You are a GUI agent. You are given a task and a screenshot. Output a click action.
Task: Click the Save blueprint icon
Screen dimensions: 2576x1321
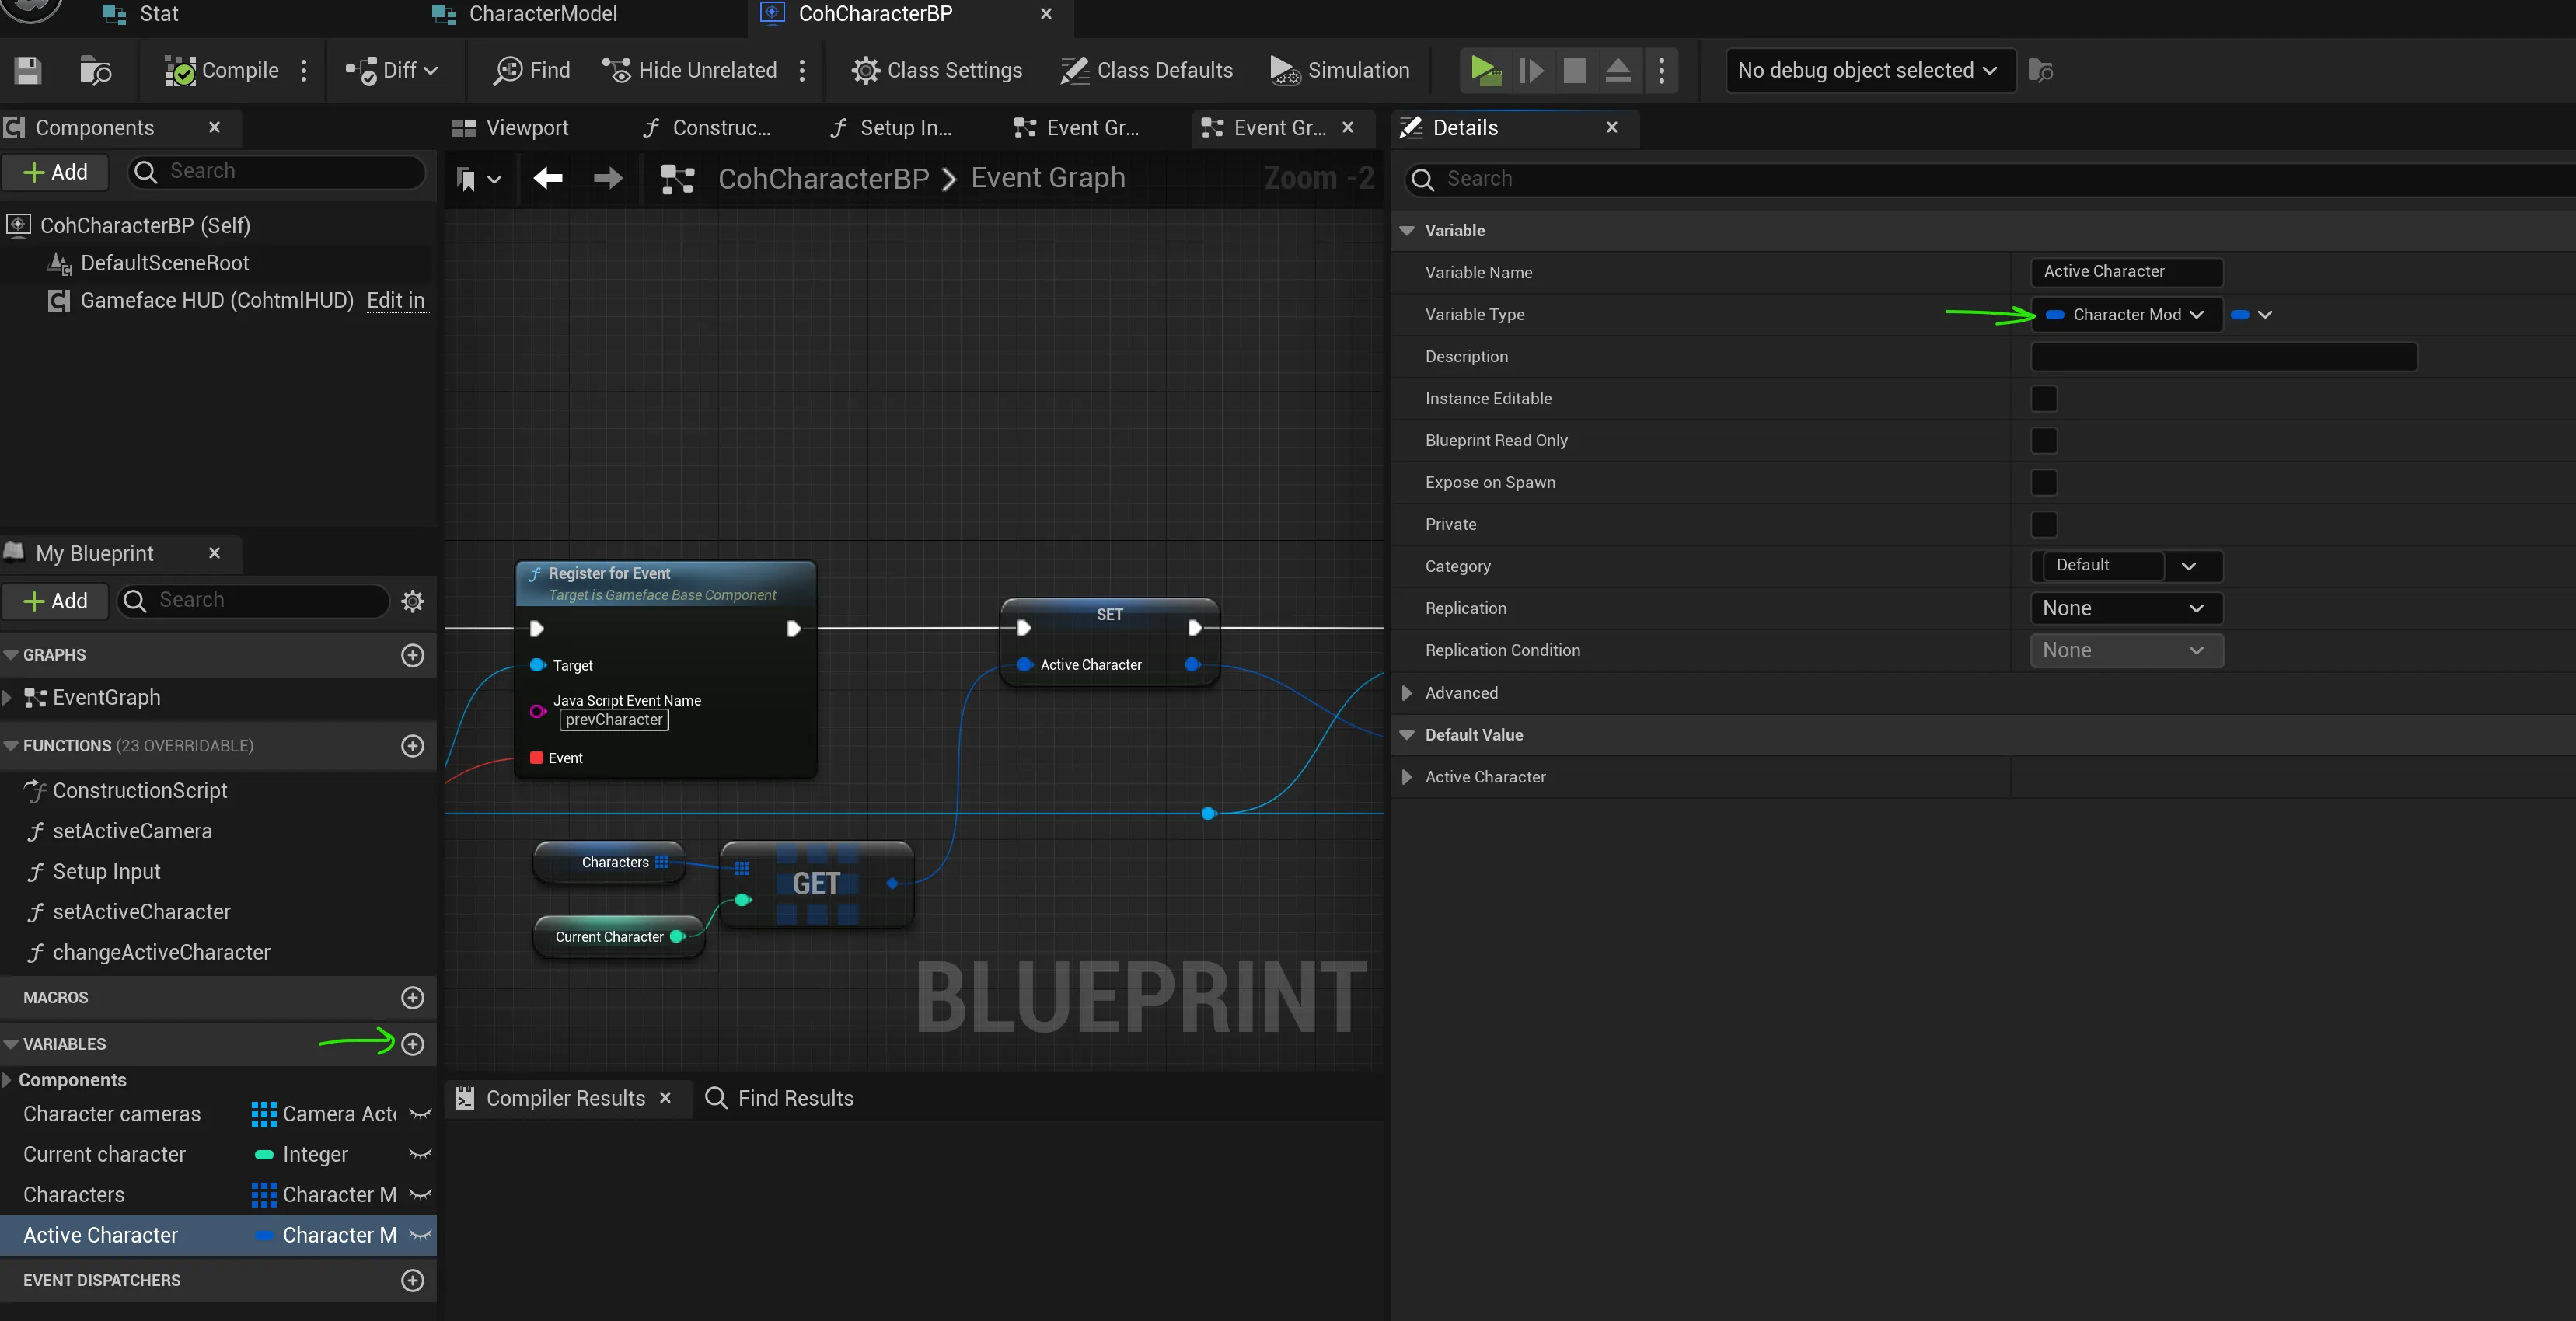pyautogui.click(x=27, y=70)
